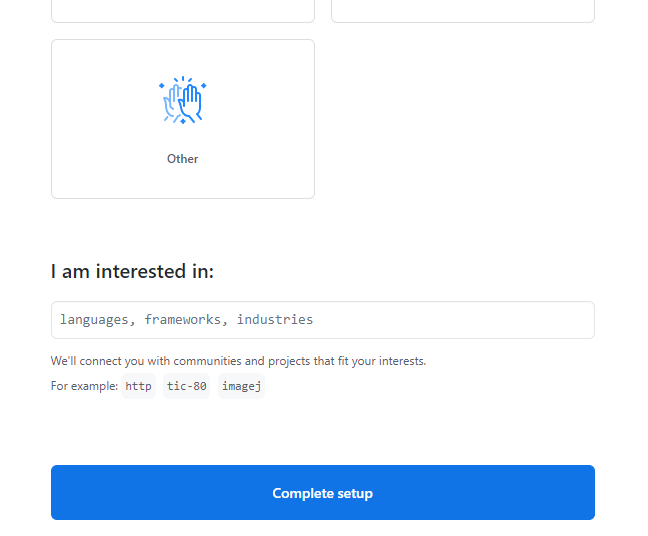Click the darker blue right hand in the icon

click(x=191, y=103)
